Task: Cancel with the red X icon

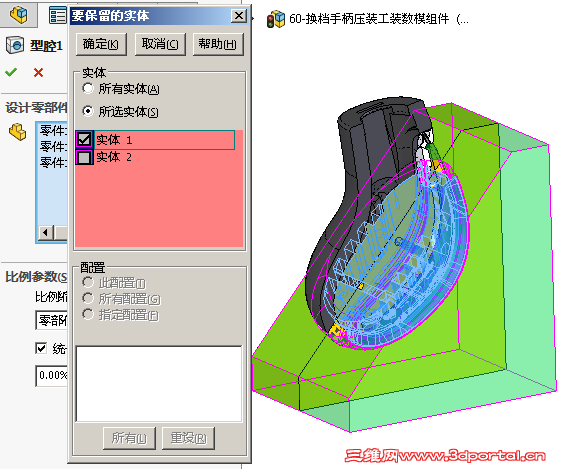Action: coord(38,72)
